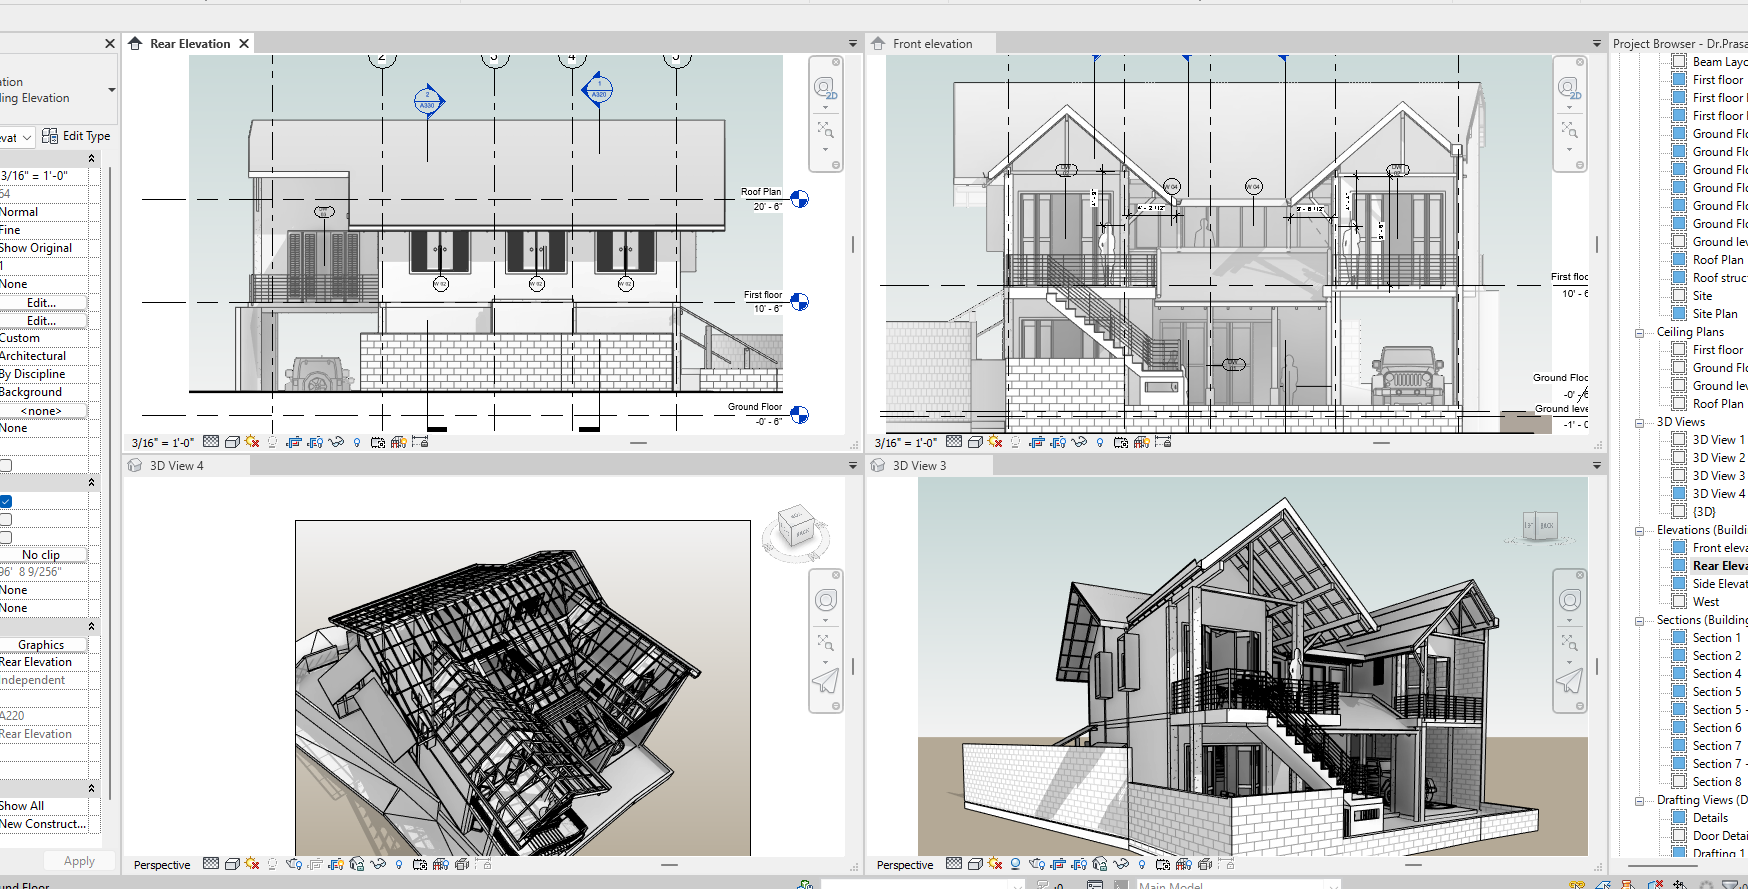Toggle Crop View icon in Rear Elevation view
Viewport: 1748px width, 889px height.
294,442
